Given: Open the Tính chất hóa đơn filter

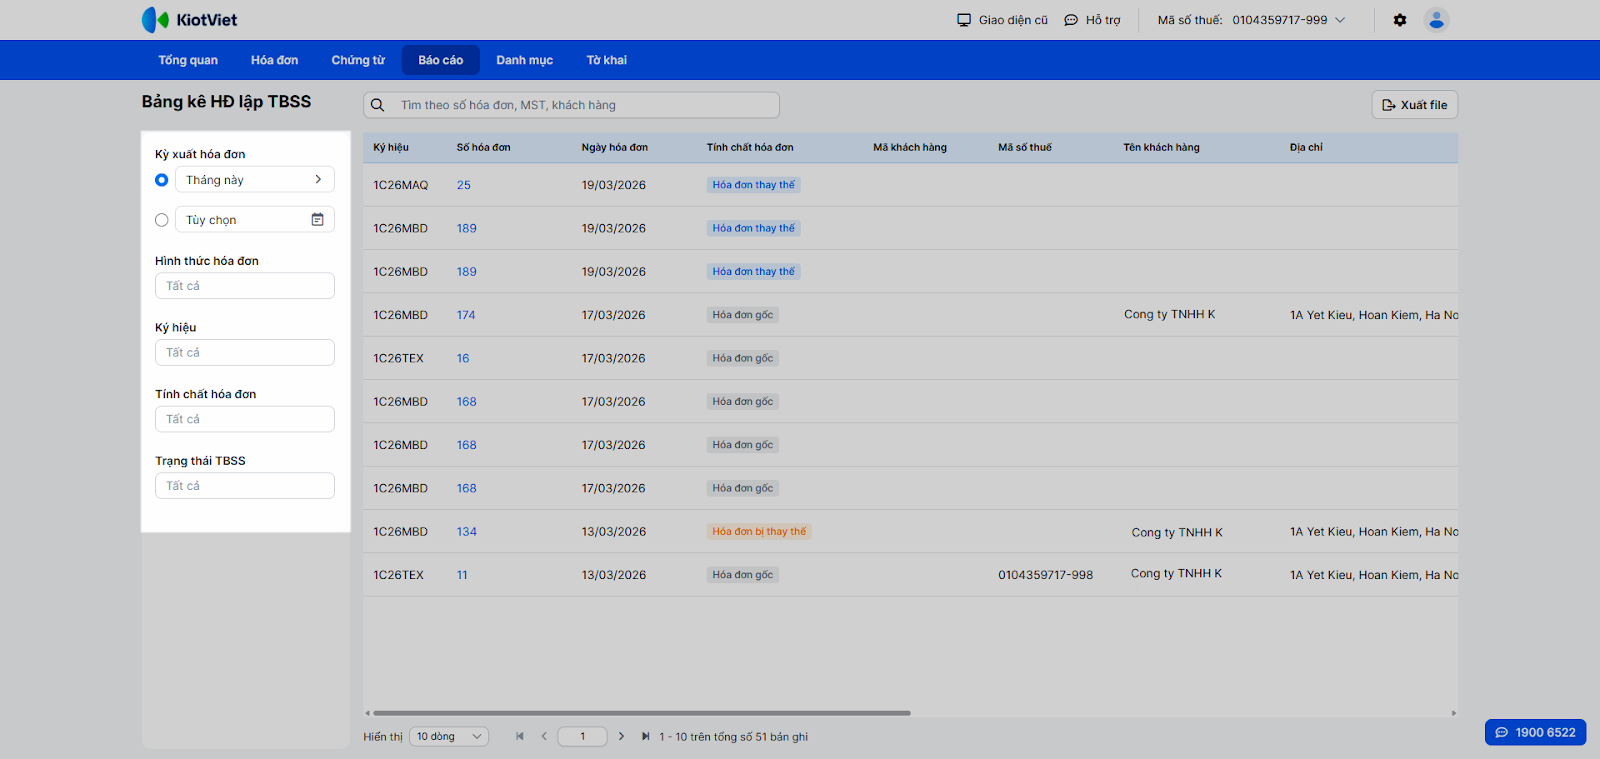Looking at the screenshot, I should (245, 419).
